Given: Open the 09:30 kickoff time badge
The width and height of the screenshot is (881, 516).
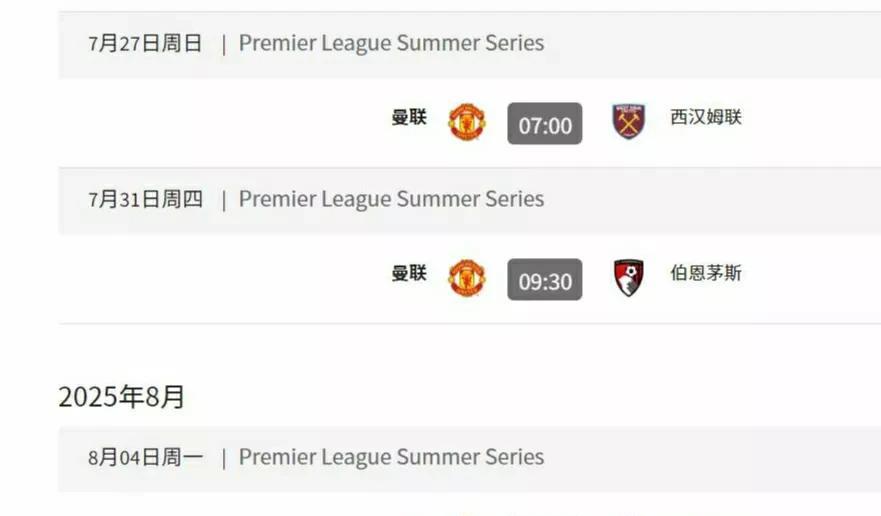Looking at the screenshot, I should tap(545, 280).
